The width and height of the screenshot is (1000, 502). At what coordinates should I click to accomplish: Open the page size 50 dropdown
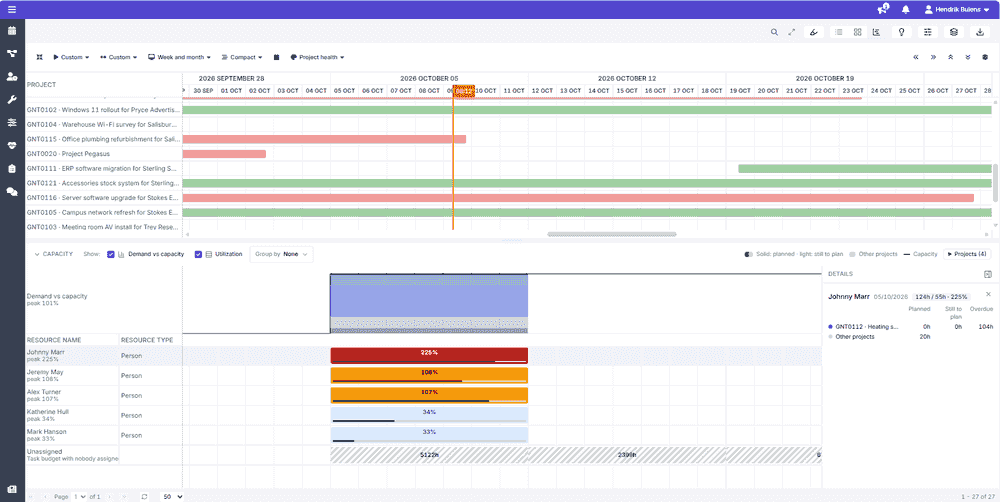[172, 496]
